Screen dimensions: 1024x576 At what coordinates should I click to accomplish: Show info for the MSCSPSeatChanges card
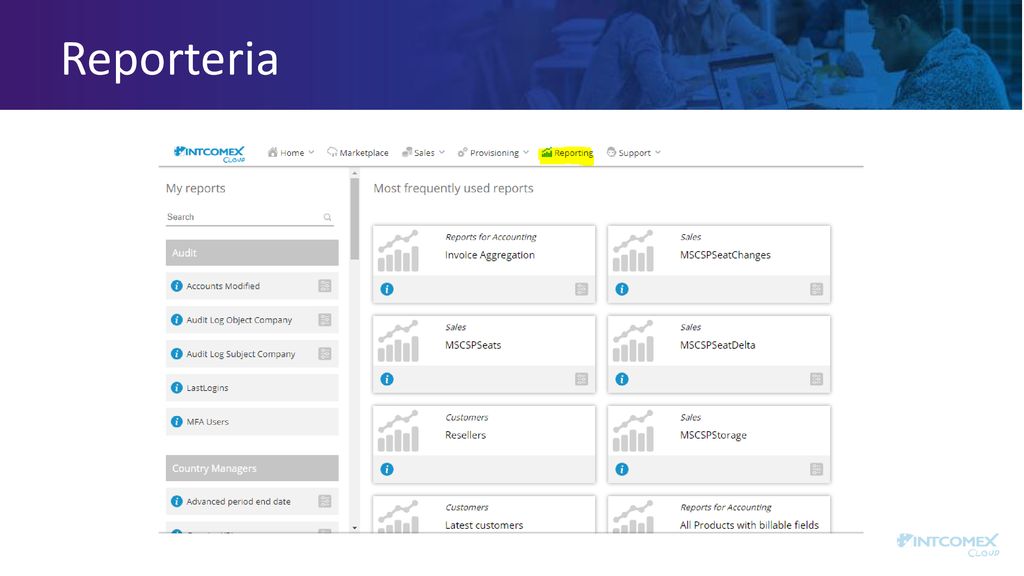point(622,289)
